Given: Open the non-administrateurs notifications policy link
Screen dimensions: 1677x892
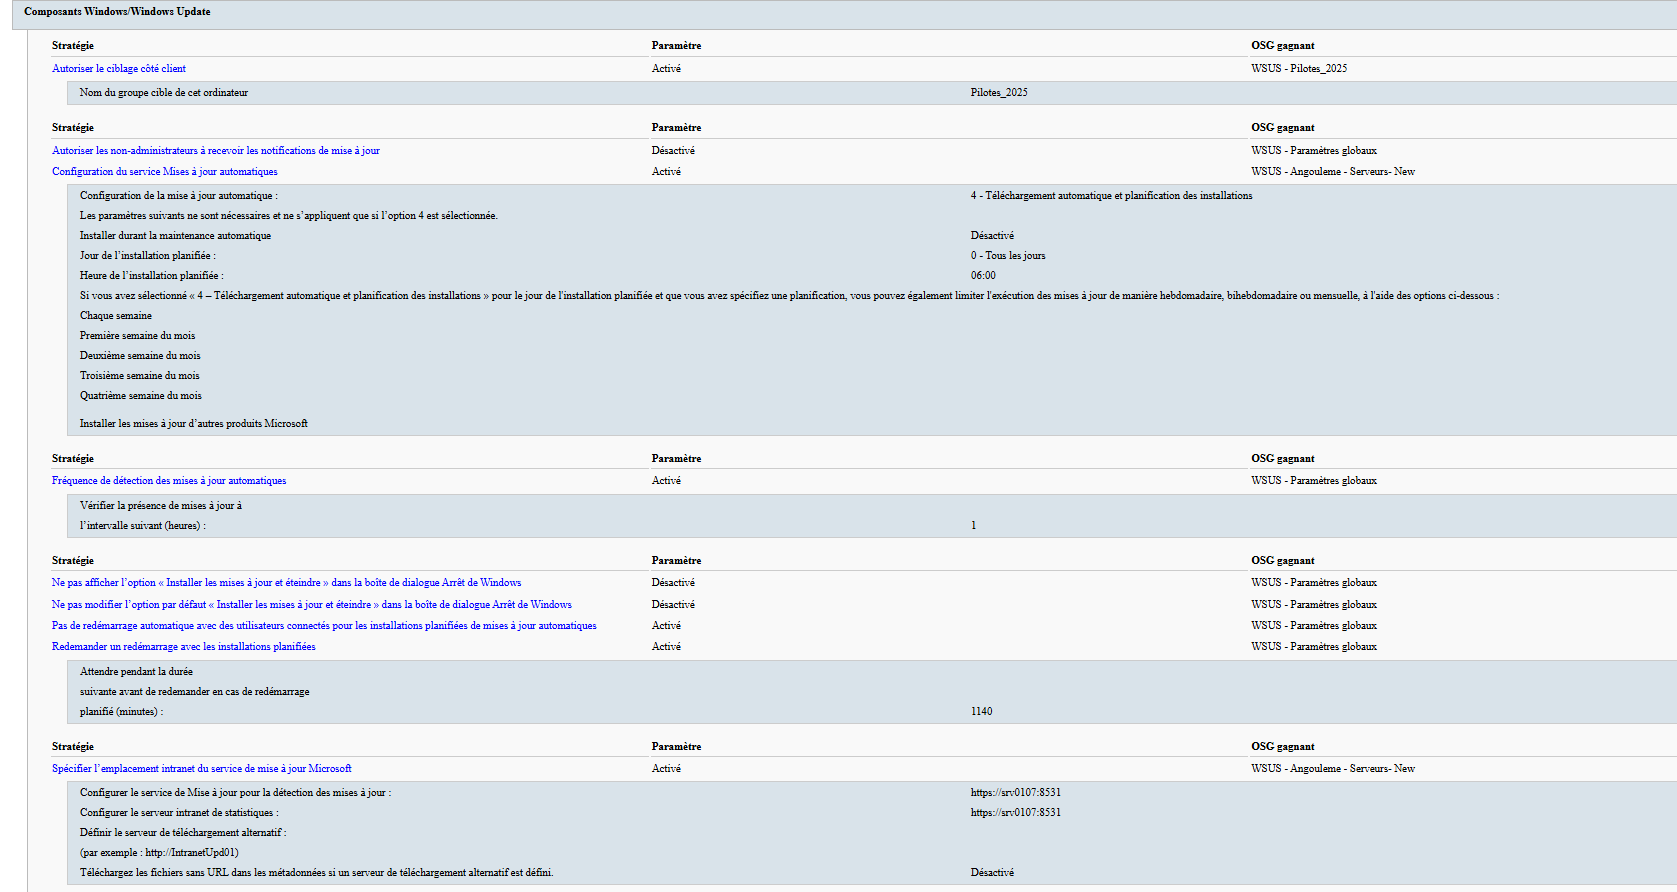Looking at the screenshot, I should click(x=216, y=151).
